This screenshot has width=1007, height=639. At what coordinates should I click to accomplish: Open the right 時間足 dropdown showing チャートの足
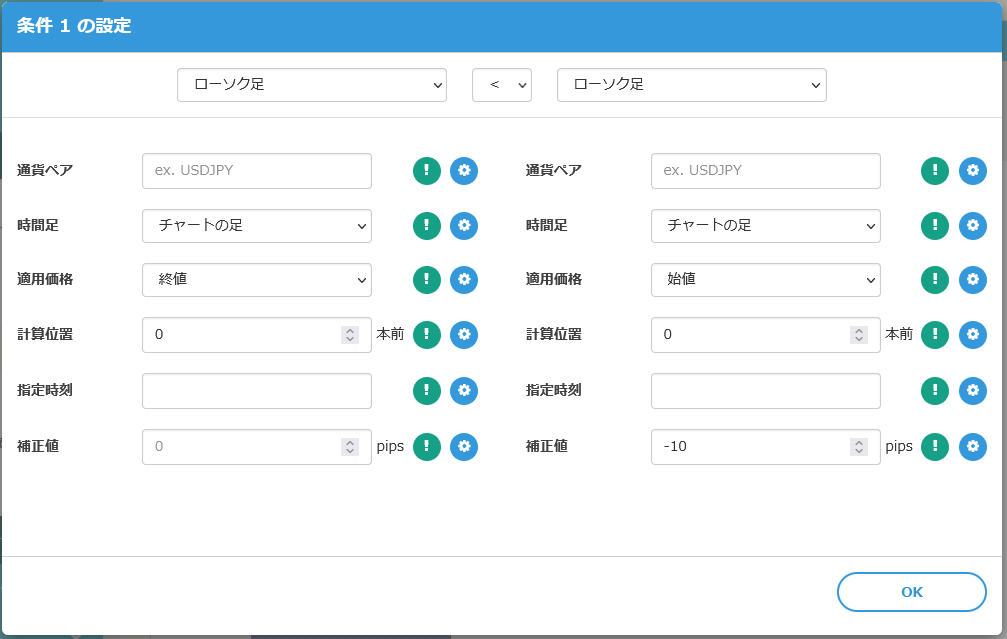click(x=765, y=226)
